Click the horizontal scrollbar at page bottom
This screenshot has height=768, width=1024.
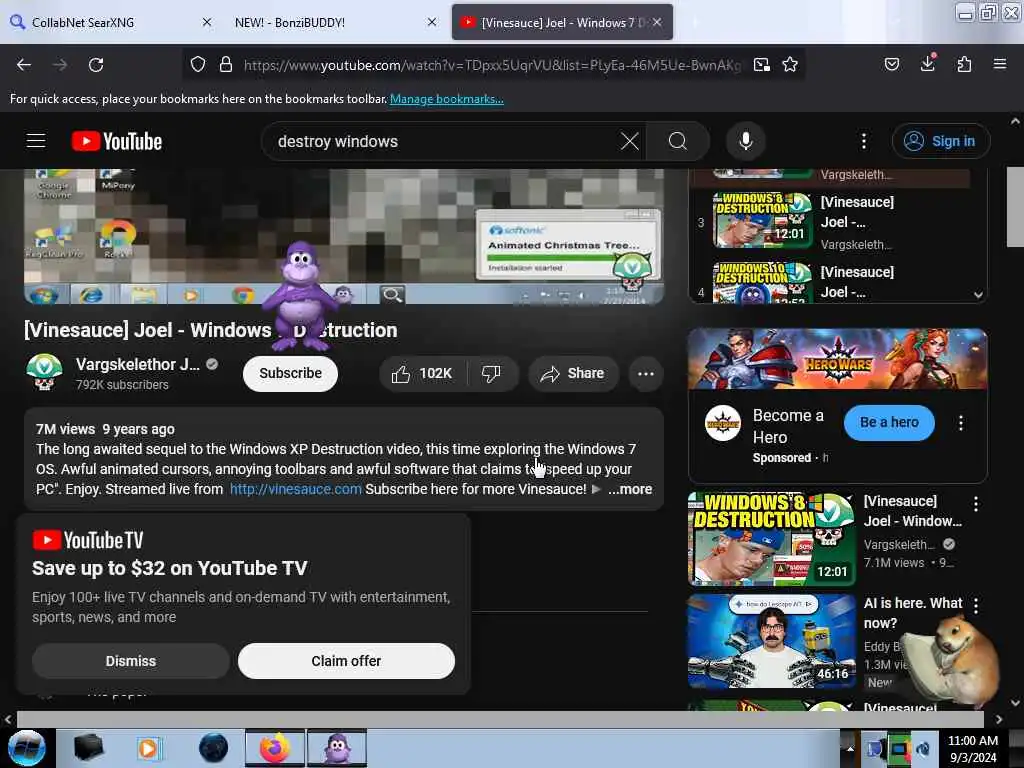point(500,719)
